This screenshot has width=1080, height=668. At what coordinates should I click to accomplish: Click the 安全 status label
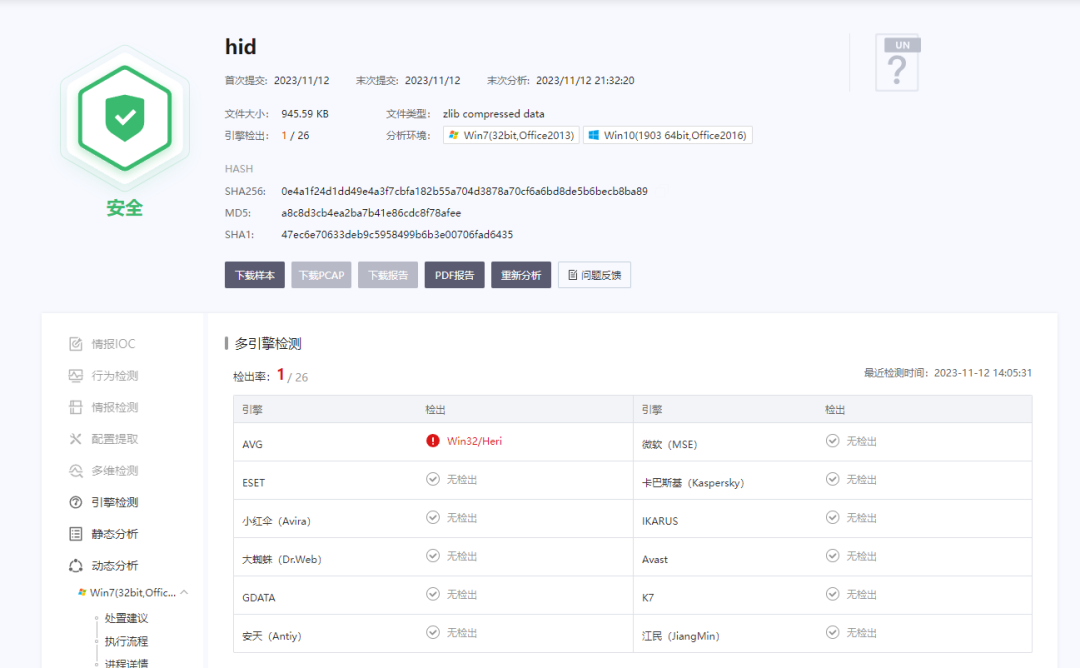[125, 207]
